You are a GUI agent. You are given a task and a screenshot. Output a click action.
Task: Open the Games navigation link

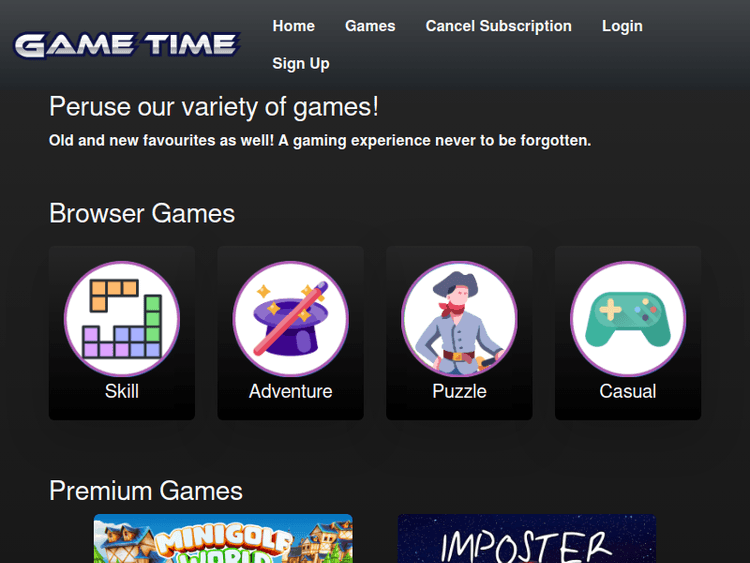pos(370,26)
